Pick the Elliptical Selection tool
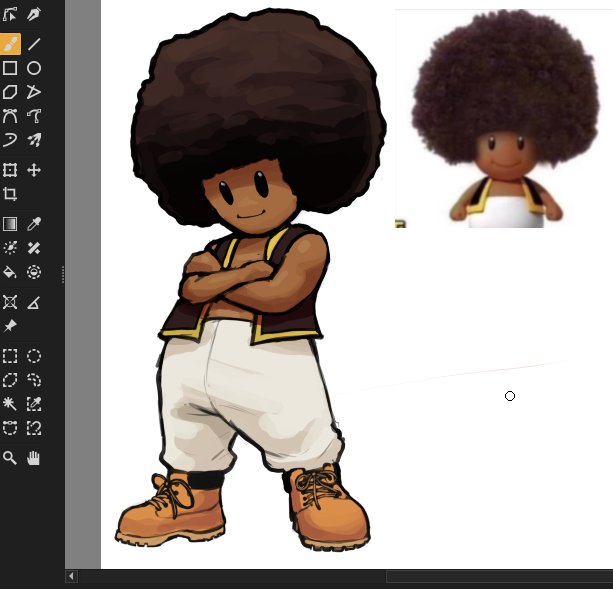 coord(34,356)
